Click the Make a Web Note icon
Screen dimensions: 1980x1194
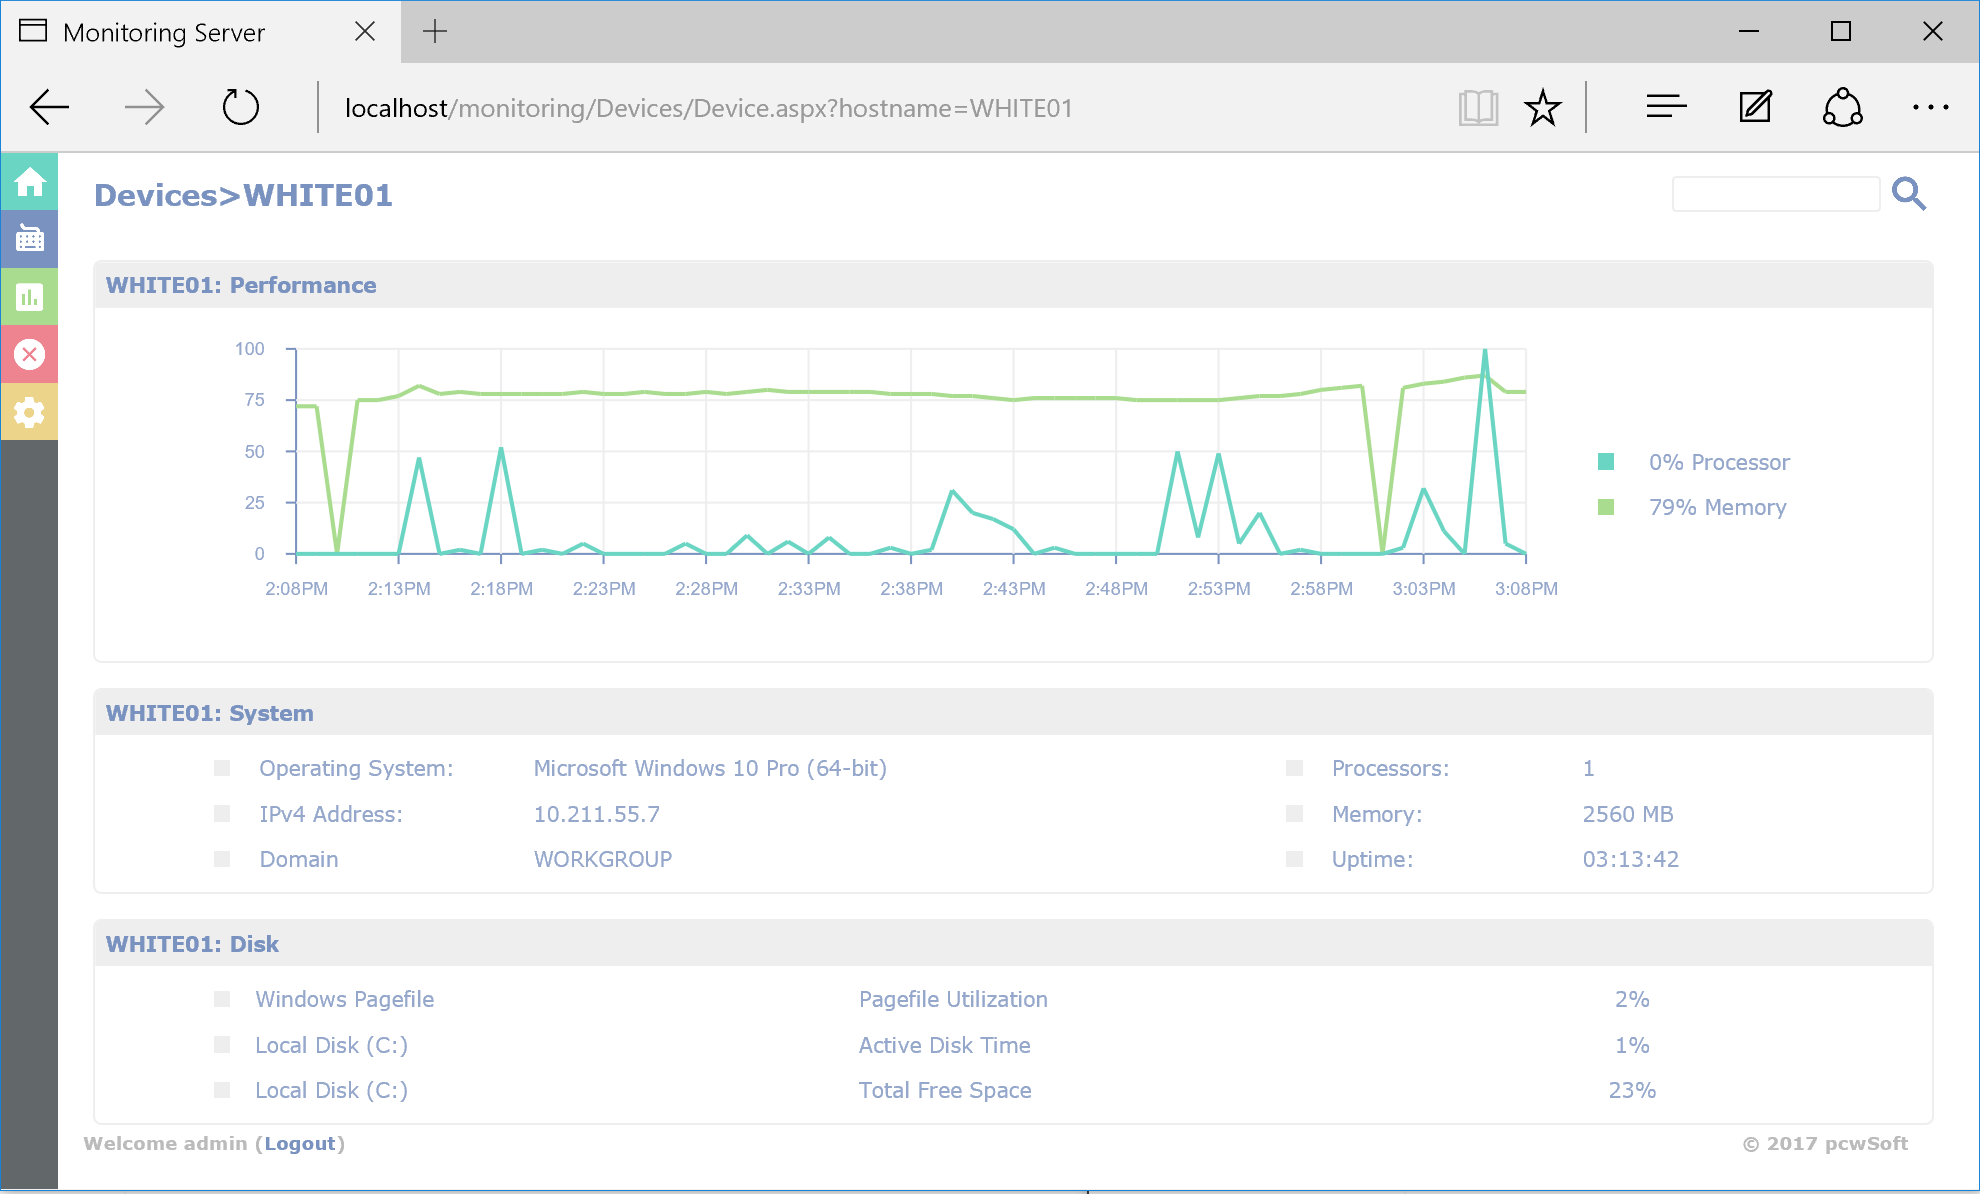pos(1755,107)
